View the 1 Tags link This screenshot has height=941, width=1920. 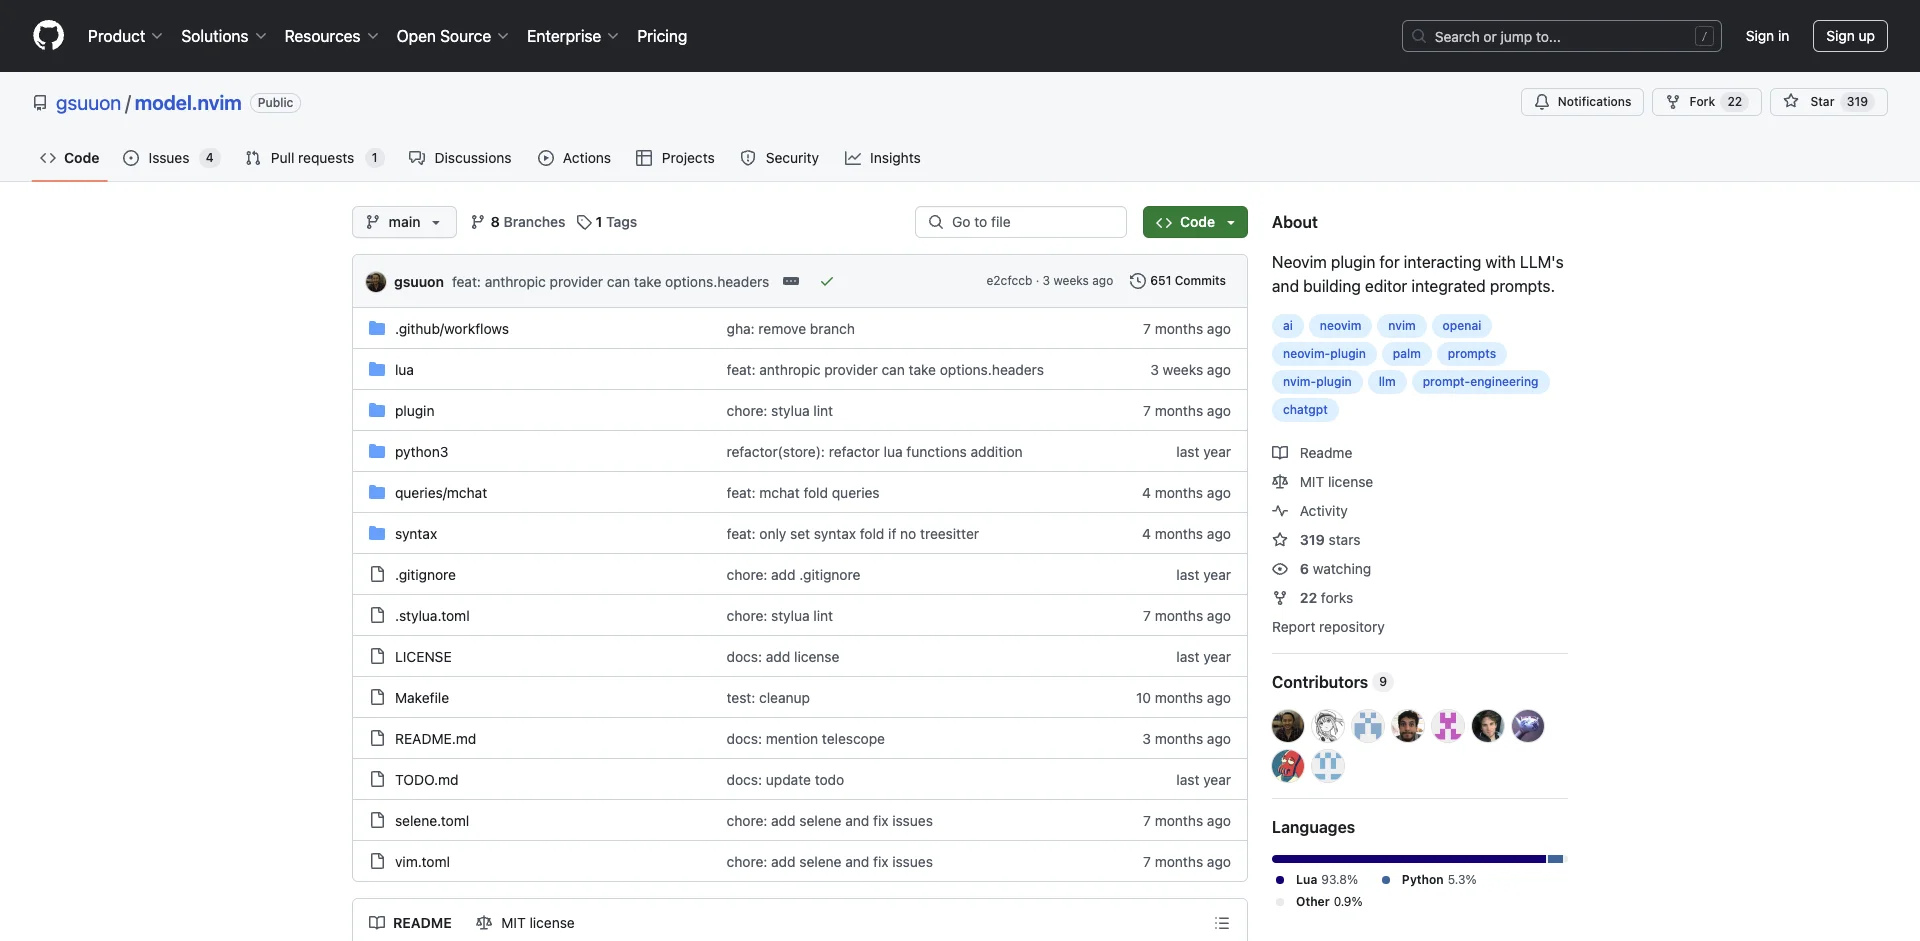[607, 222]
